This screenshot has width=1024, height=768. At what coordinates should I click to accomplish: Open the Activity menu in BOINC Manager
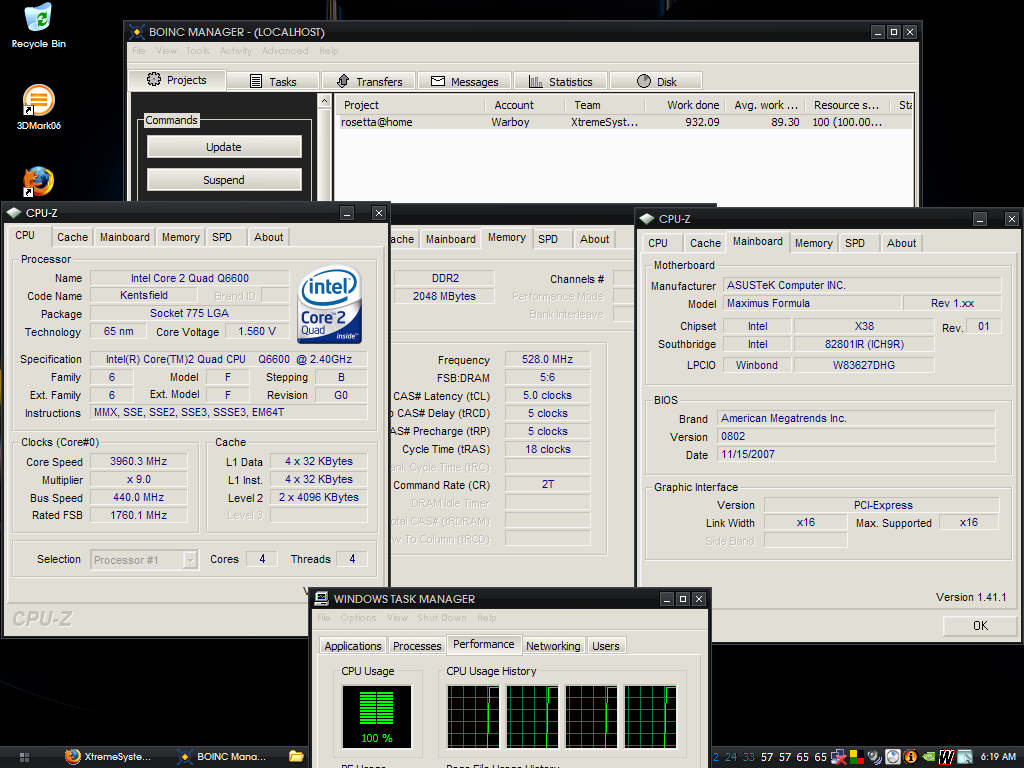pyautogui.click(x=236, y=51)
